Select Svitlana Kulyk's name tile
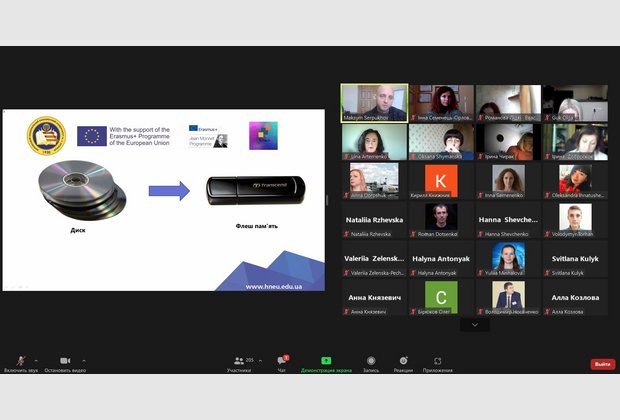620x420 pixels. (x=575, y=259)
